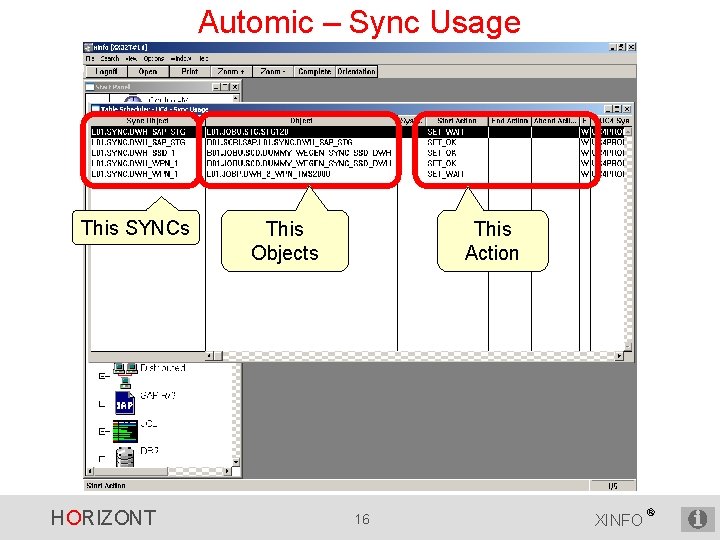The height and width of the screenshot is (540, 720).
Task: Click the table's horizontal scrollbar right arrow
Action: (619, 356)
